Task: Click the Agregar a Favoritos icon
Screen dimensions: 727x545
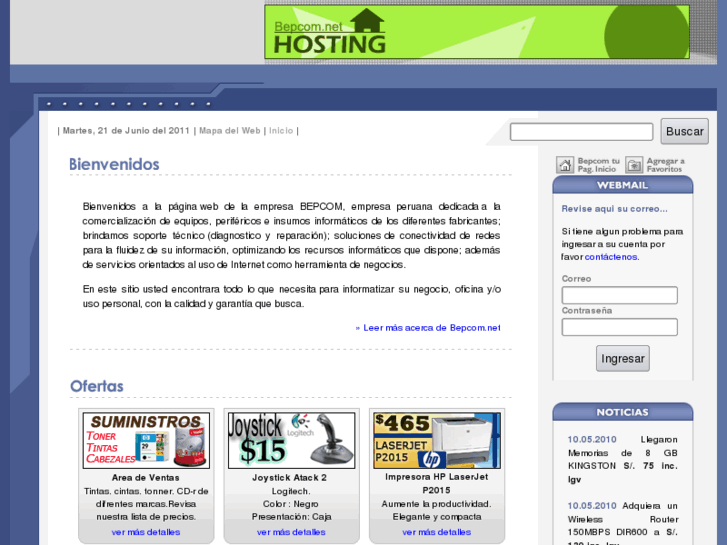Action: pos(634,165)
